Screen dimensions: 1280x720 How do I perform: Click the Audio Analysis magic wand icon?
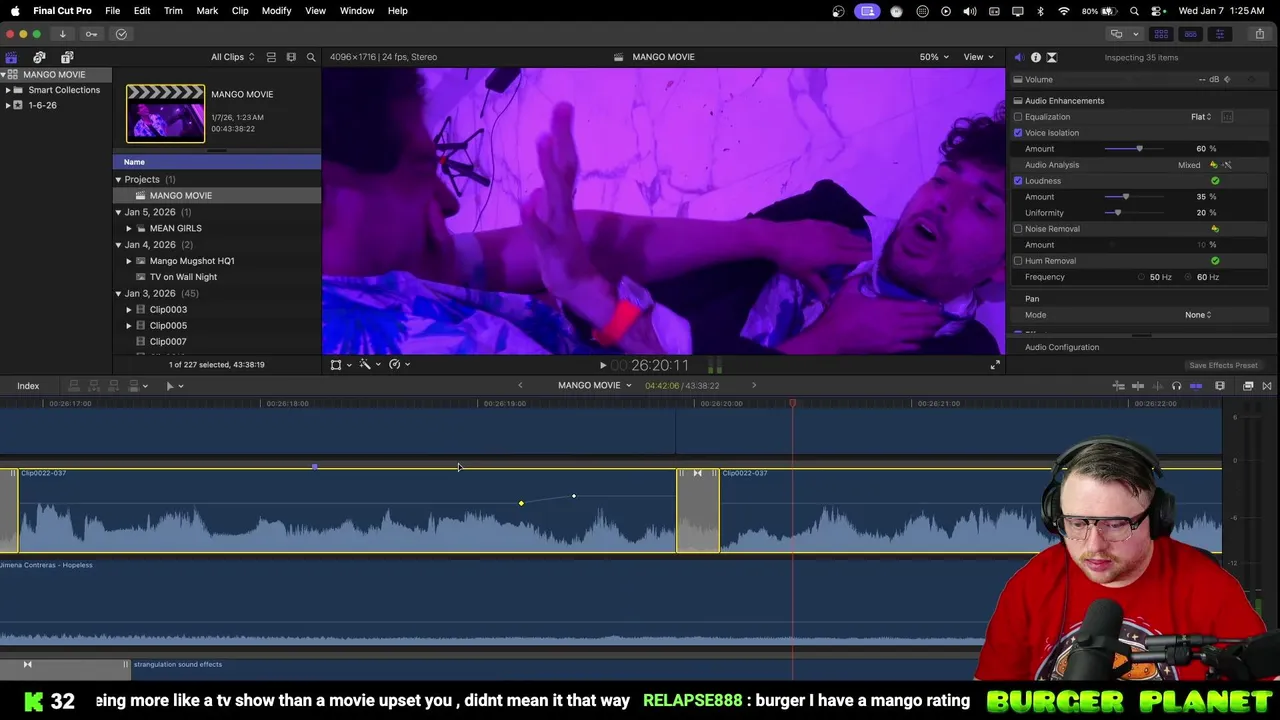point(1227,165)
